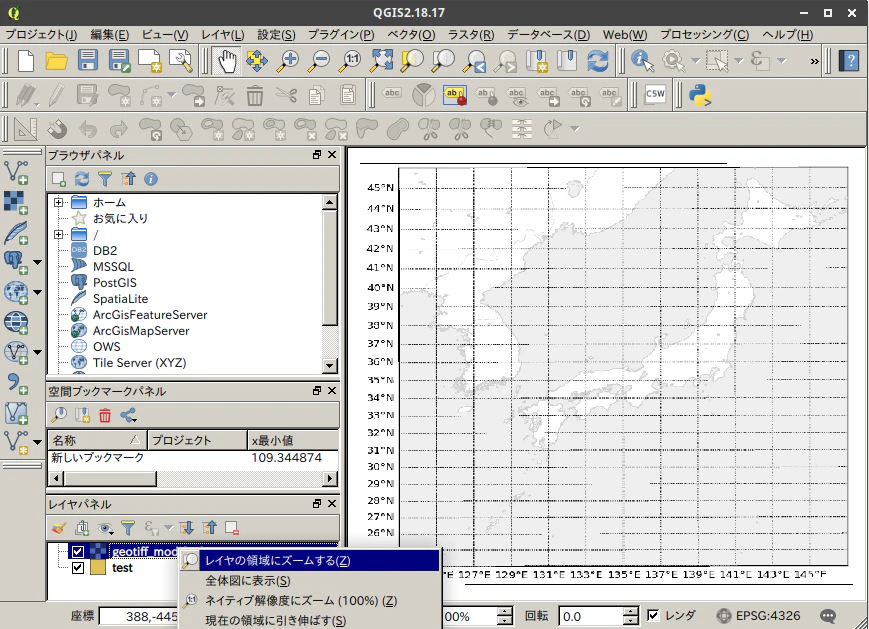Choose レイヤの領域にズームする from context menu
This screenshot has height=629, width=869.
coord(310,560)
